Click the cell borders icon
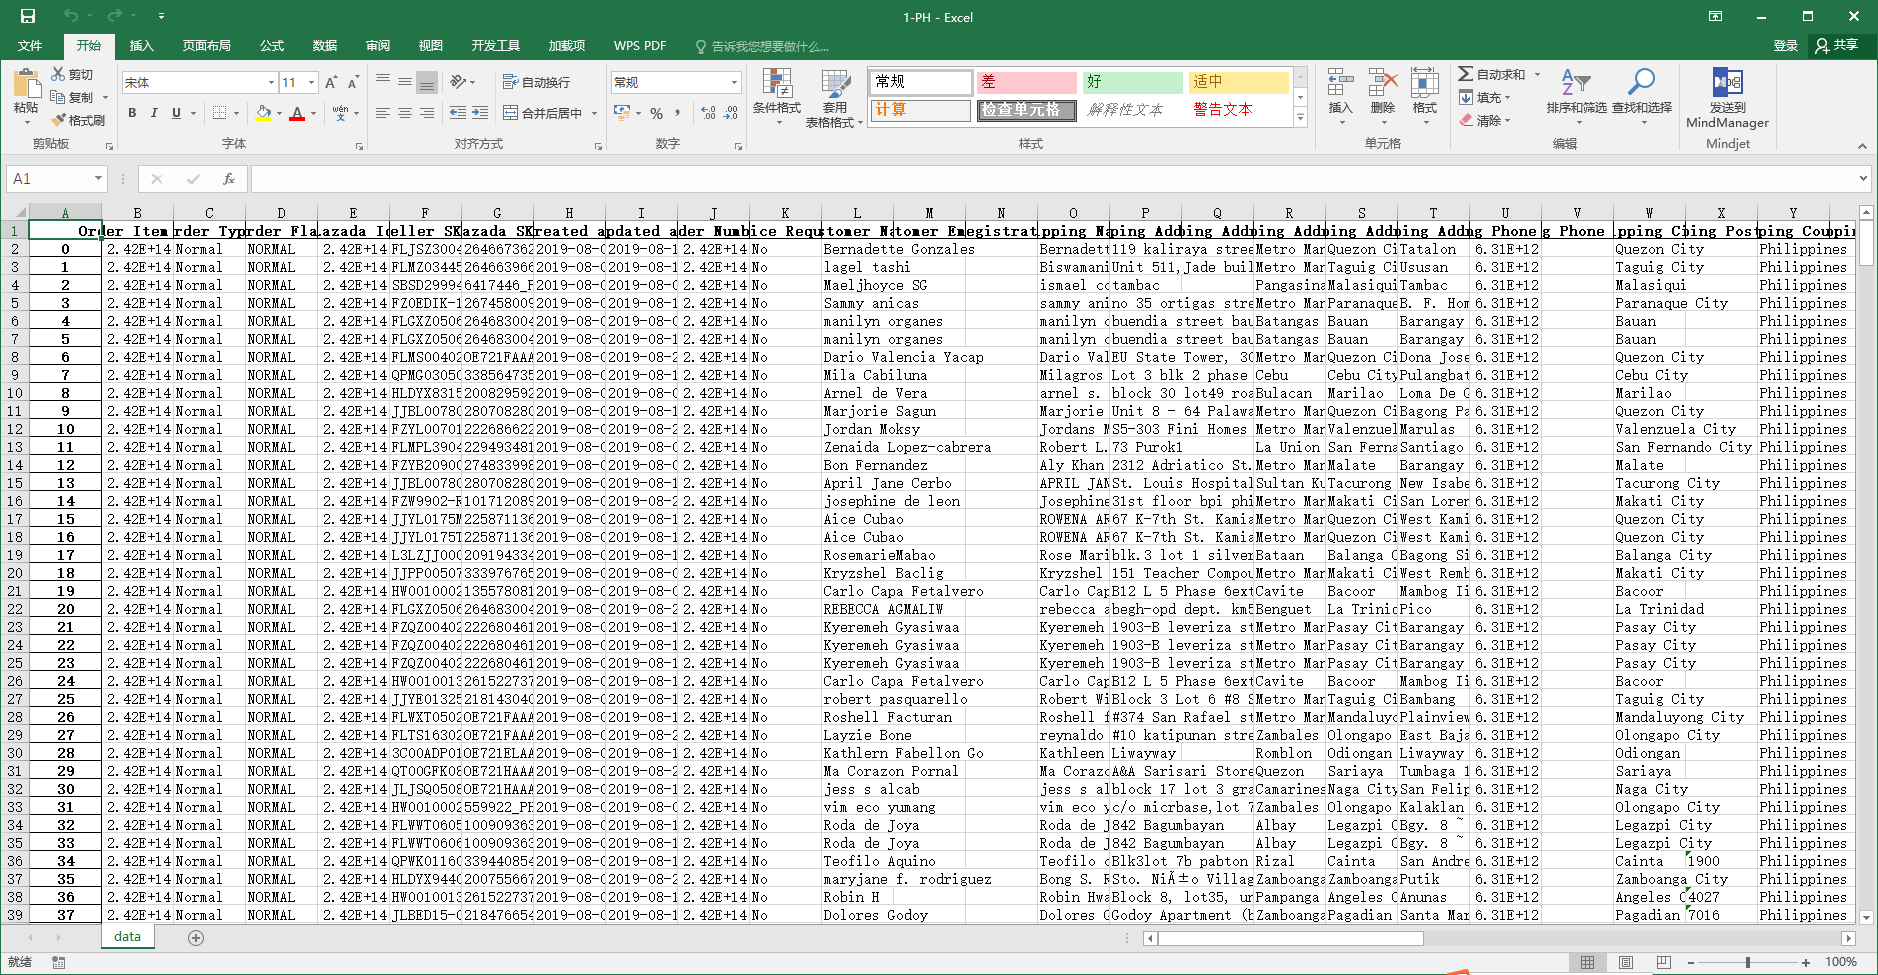The image size is (1878, 975). pos(219,113)
